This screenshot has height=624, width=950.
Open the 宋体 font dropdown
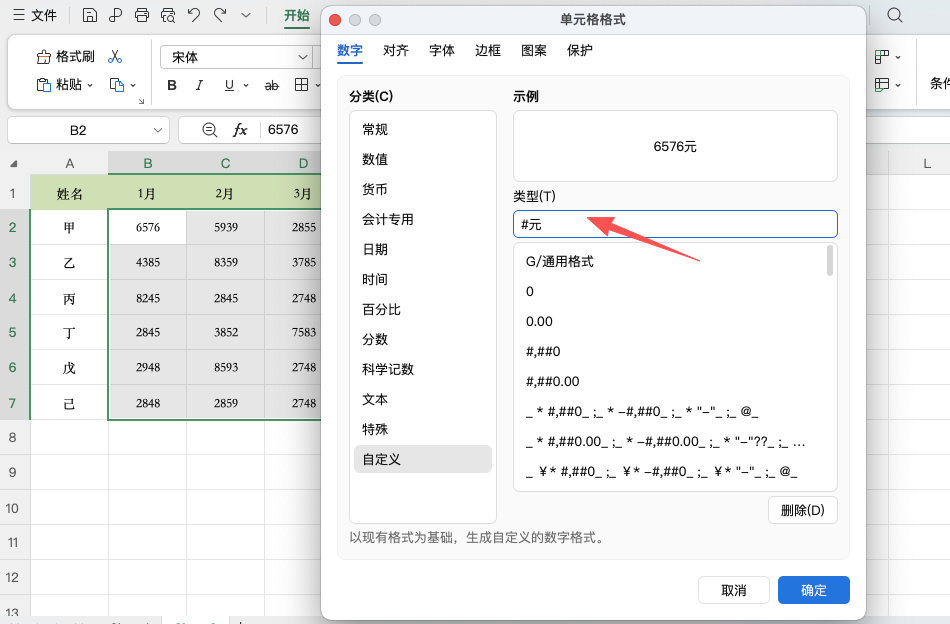[x=302, y=57]
